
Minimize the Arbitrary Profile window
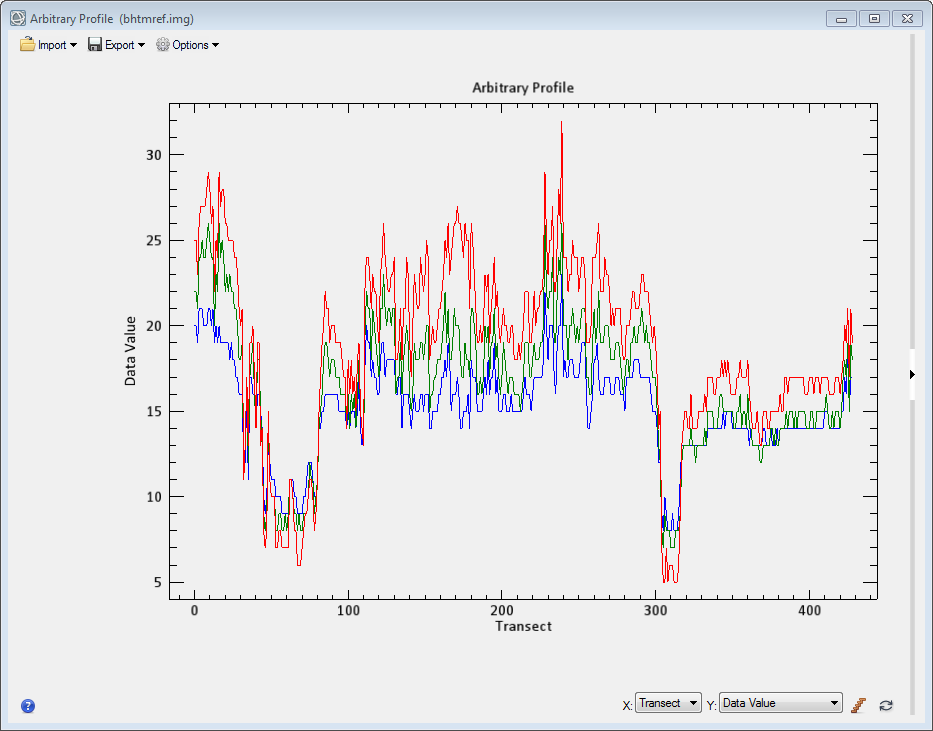click(x=842, y=18)
